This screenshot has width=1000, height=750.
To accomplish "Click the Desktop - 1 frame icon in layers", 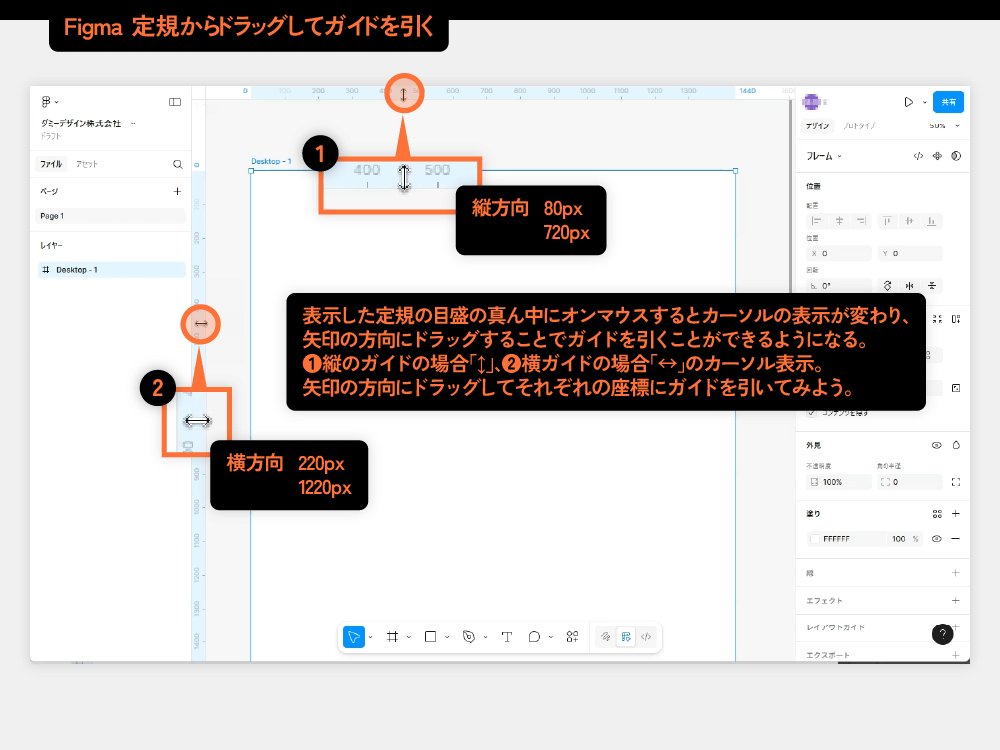I will pyautogui.click(x=46, y=270).
